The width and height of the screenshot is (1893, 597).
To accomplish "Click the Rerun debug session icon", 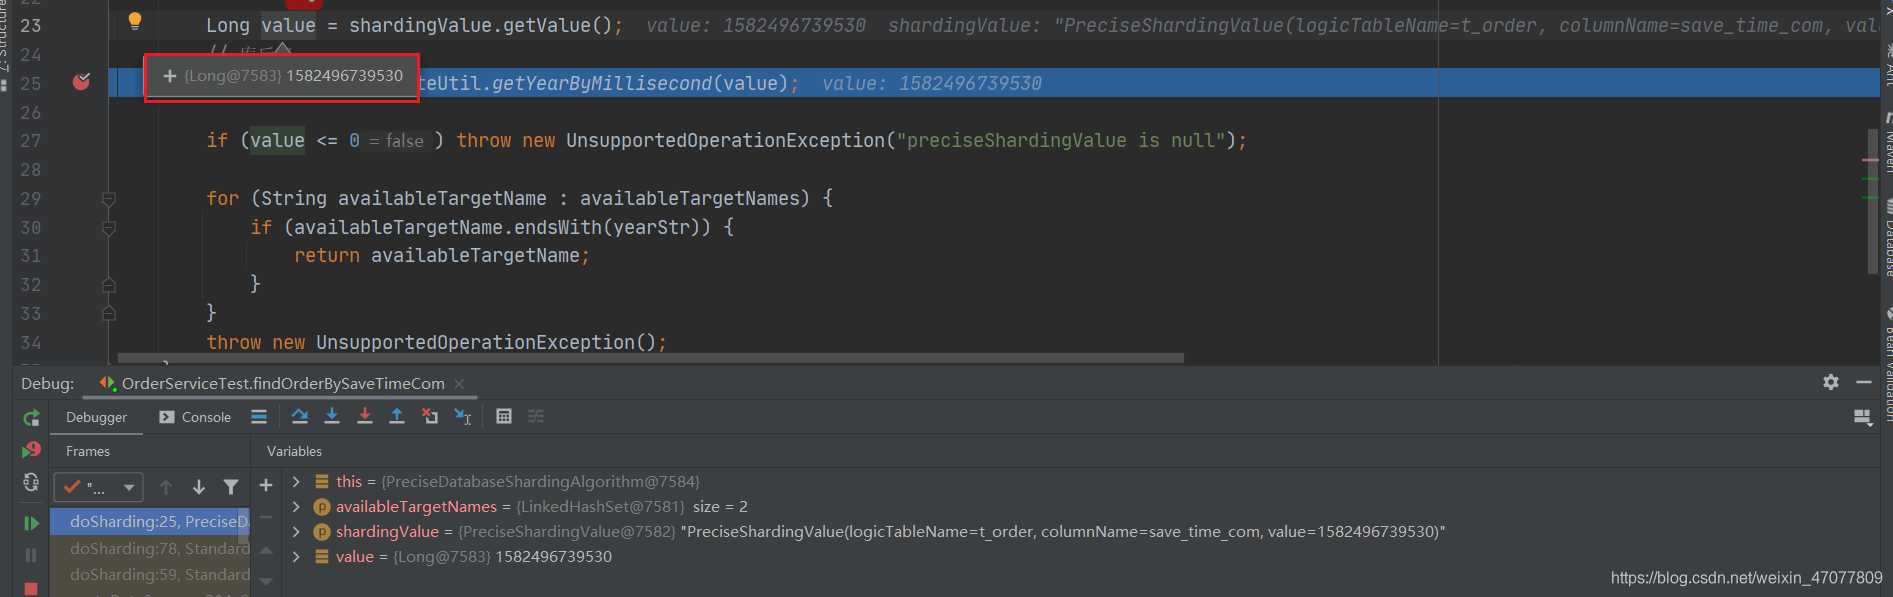I will click(x=31, y=418).
